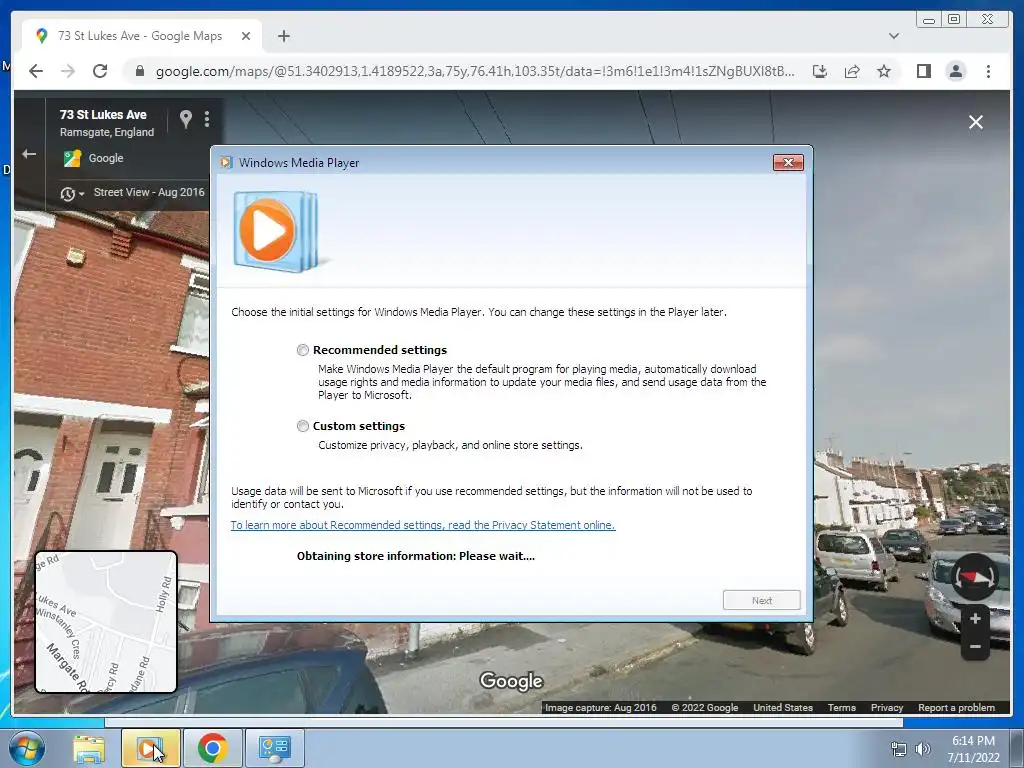The image size is (1024, 768).
Task: Open the mini map thumbnail
Action: point(106,622)
